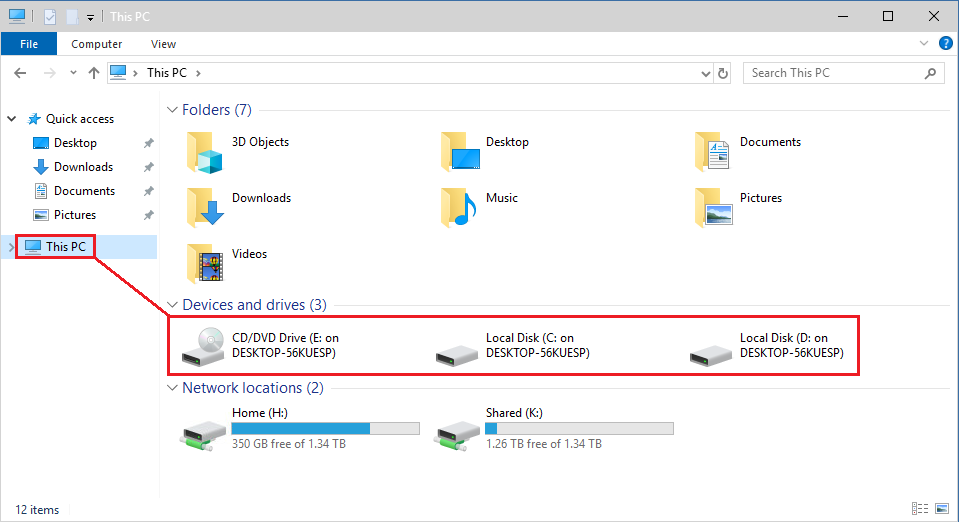Click the Refresh button in address bar

pos(724,73)
